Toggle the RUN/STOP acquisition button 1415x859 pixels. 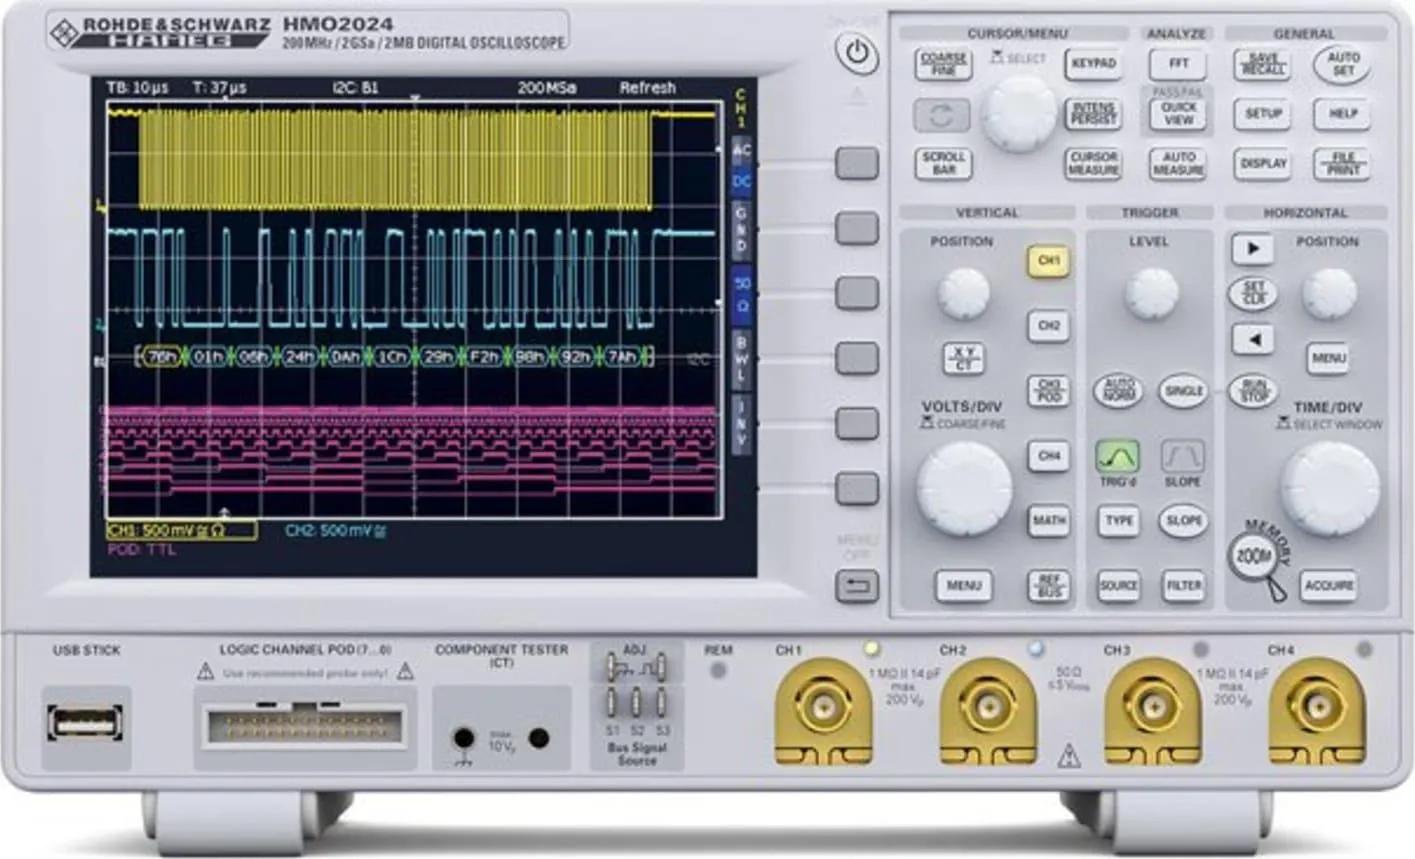[x=1253, y=391]
